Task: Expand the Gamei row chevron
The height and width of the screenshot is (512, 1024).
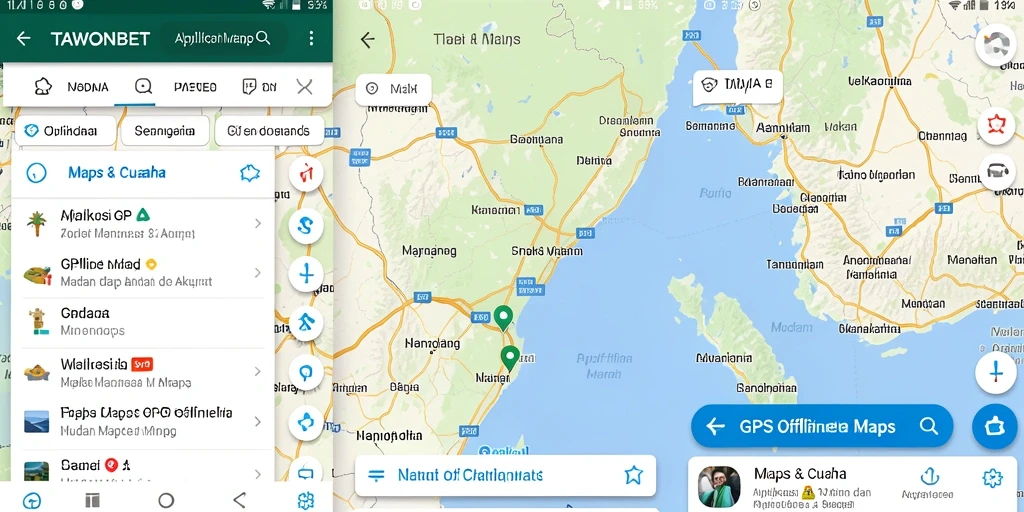Action: (x=258, y=473)
